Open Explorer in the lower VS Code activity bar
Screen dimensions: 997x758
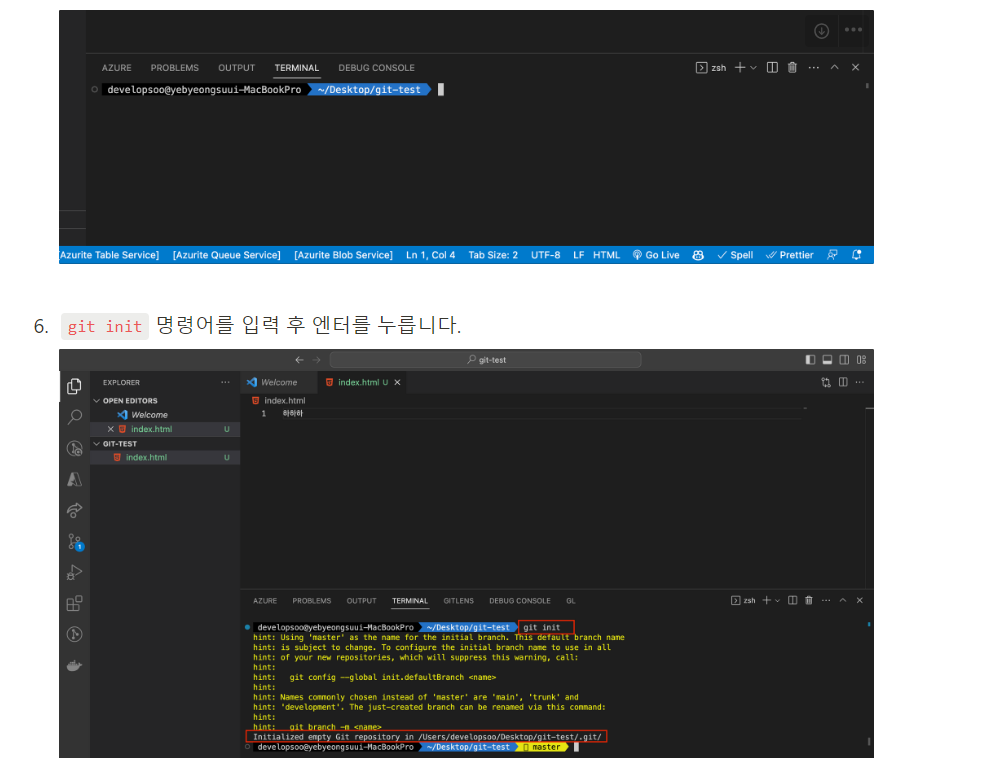coord(74,386)
